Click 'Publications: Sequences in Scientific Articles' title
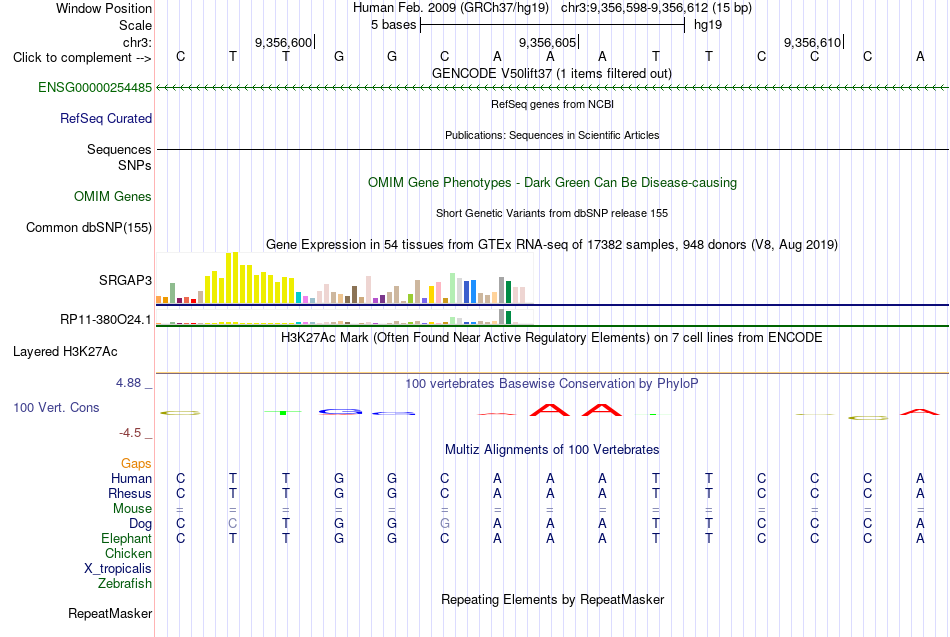950x637 pixels. (552, 135)
